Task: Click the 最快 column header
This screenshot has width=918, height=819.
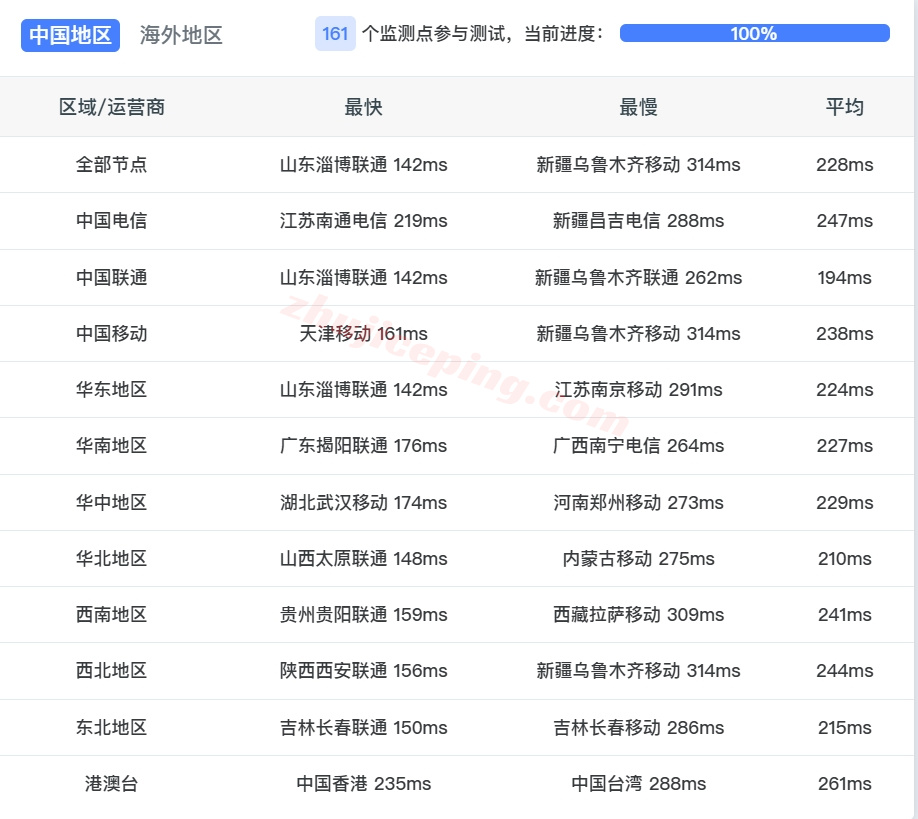Action: (x=363, y=107)
